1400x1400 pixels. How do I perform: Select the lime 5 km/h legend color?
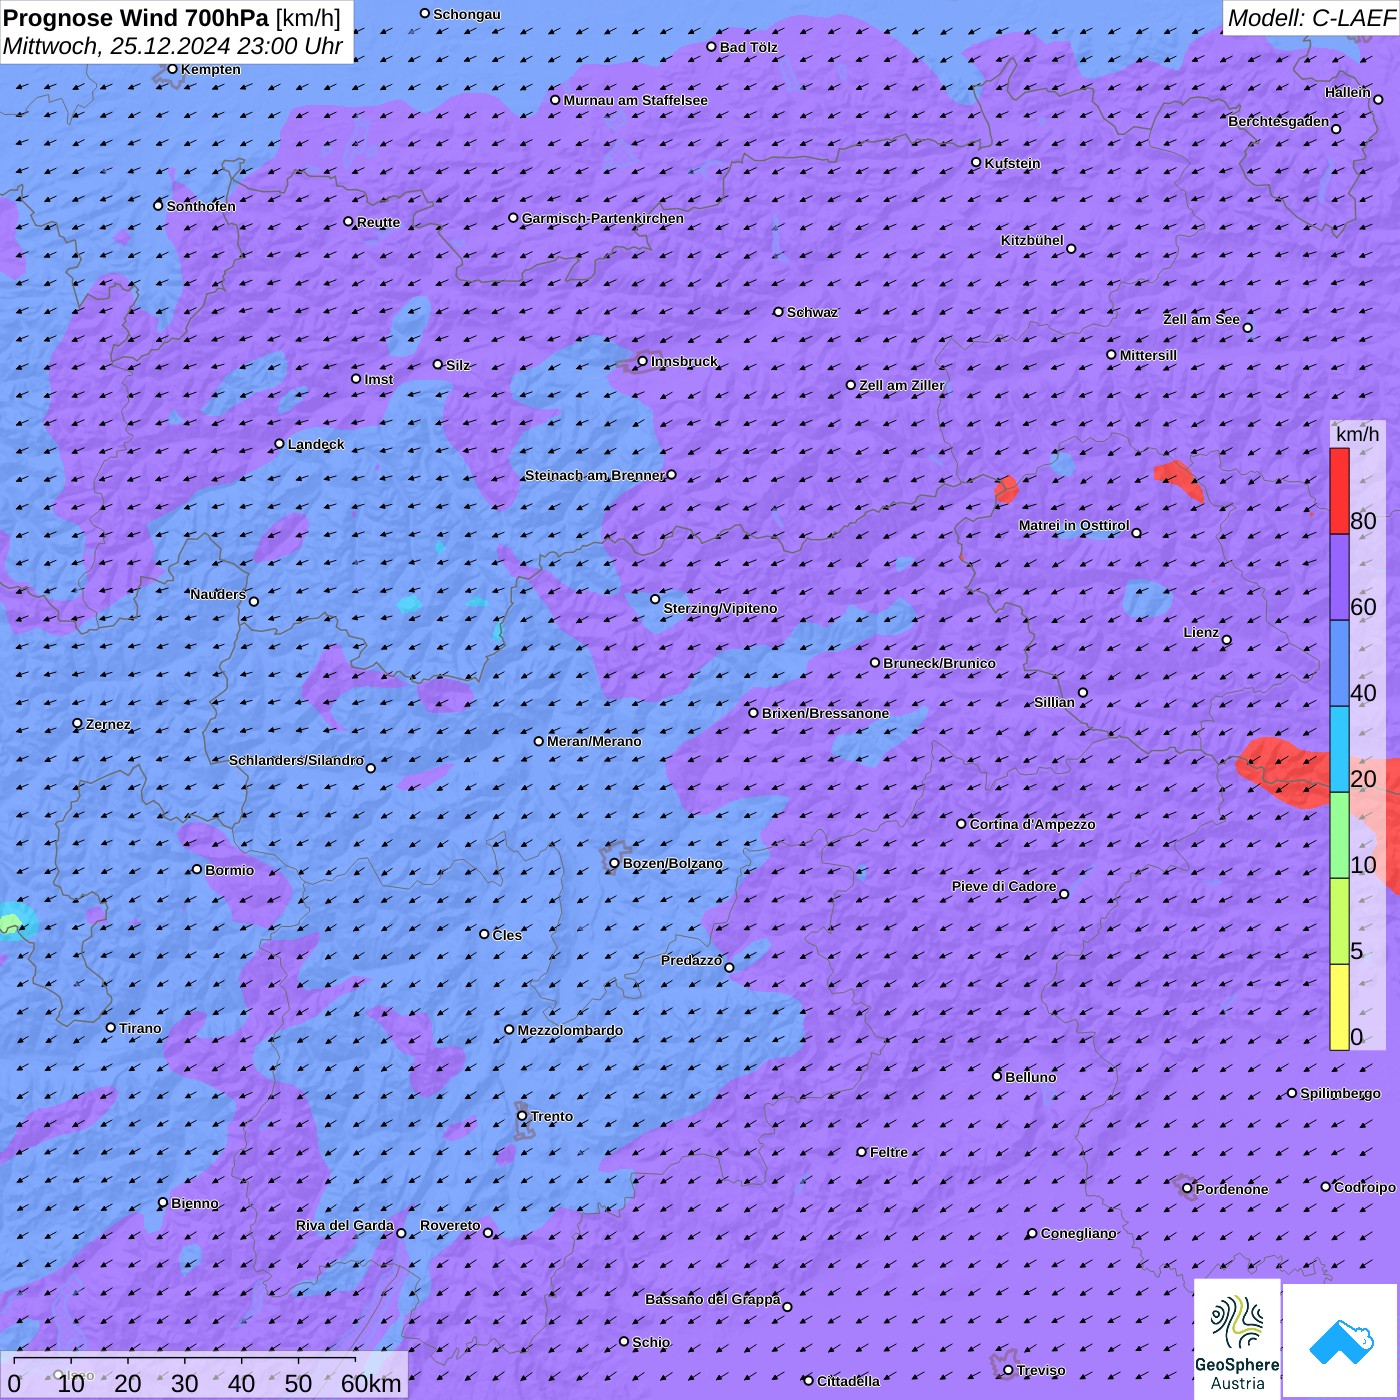[x=1339, y=922]
